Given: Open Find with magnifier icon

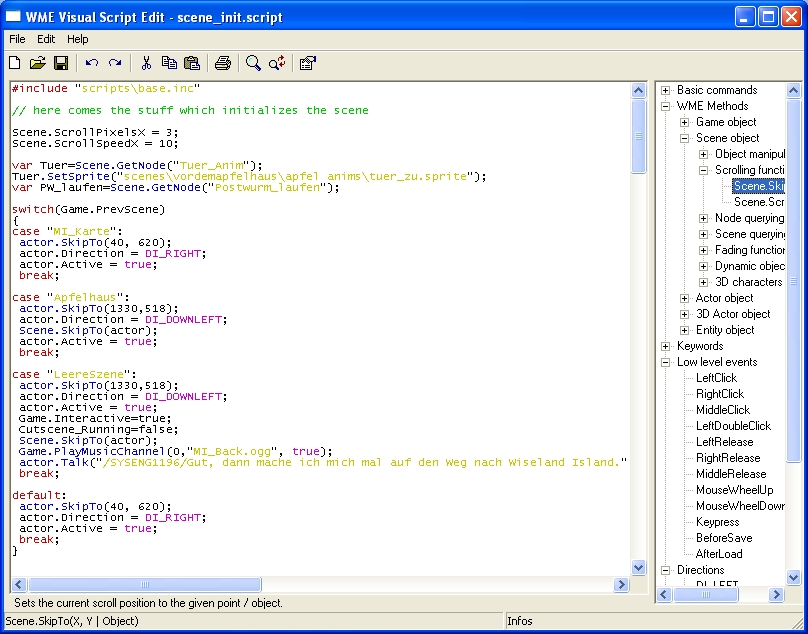Looking at the screenshot, I should coord(253,63).
